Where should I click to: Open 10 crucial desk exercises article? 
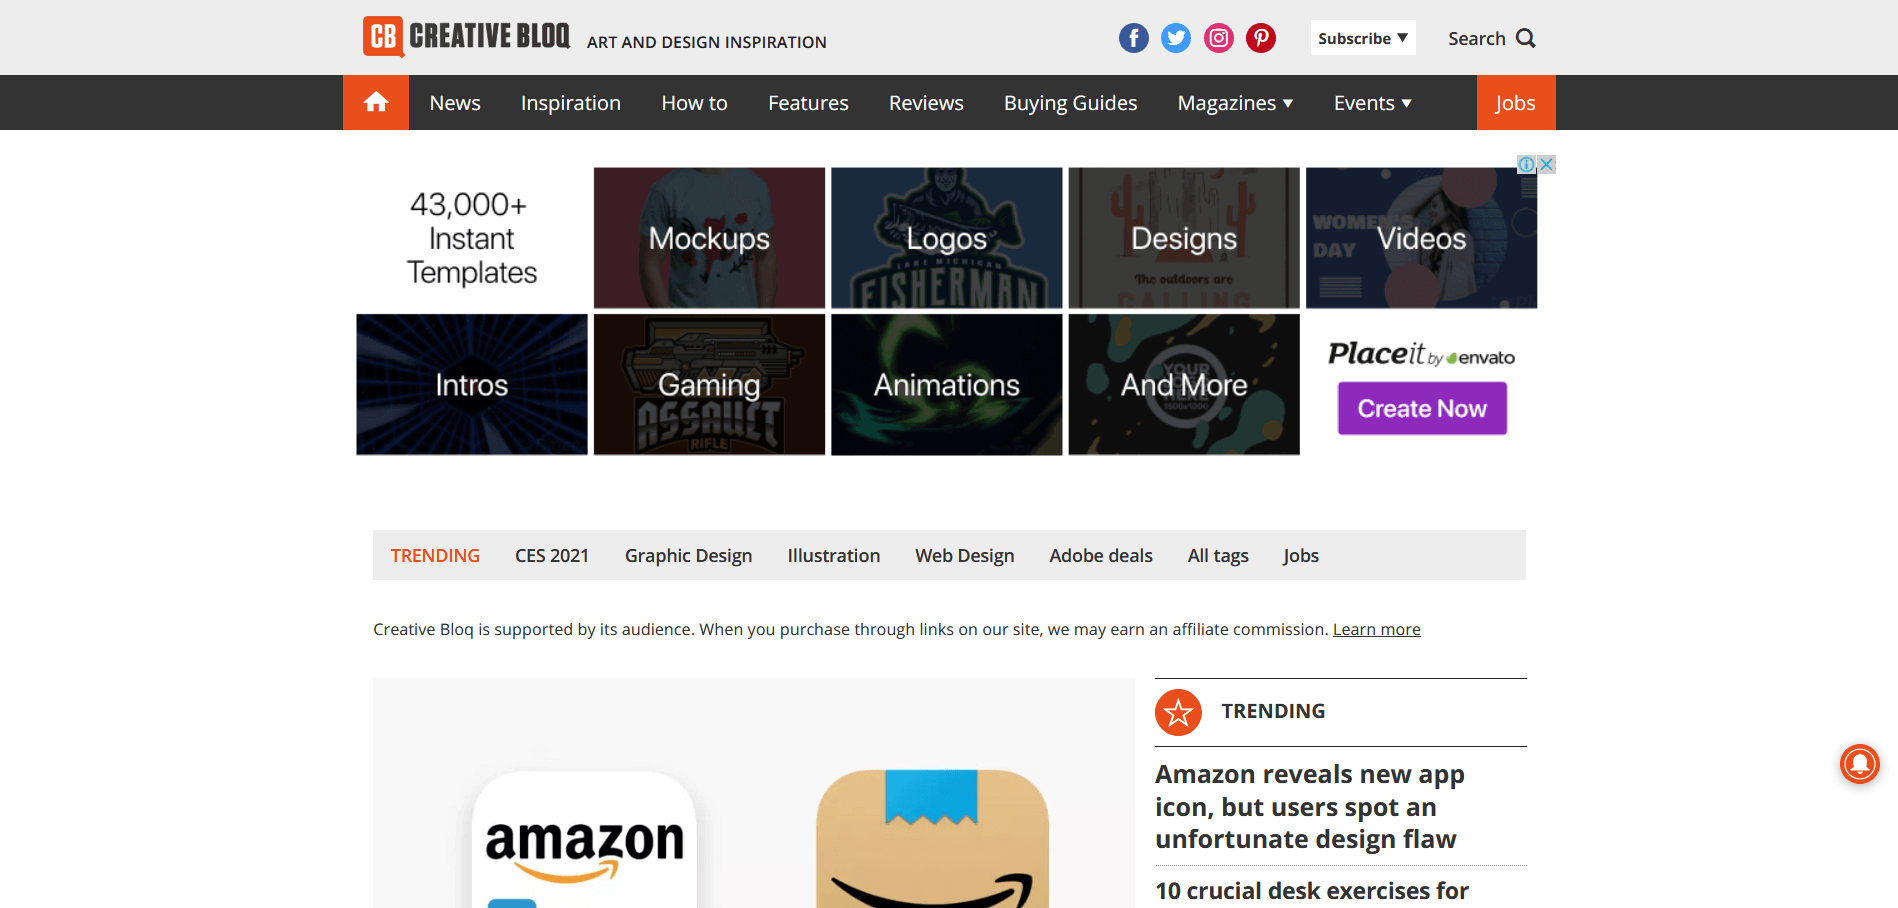(1312, 890)
